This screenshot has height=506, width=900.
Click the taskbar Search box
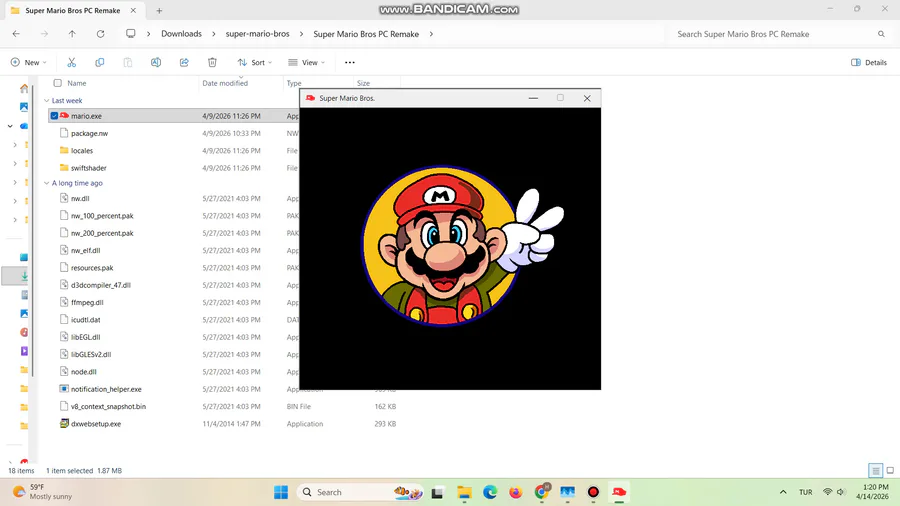[x=360, y=492]
